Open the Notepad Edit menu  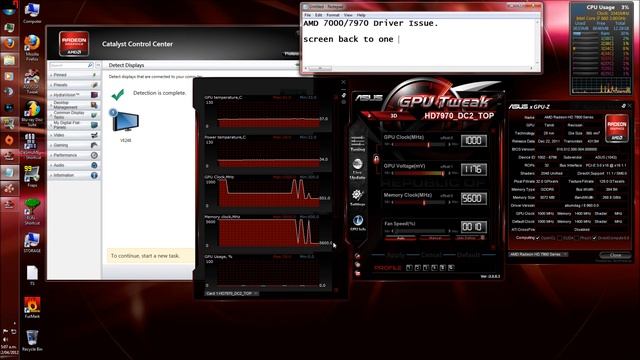318,15
